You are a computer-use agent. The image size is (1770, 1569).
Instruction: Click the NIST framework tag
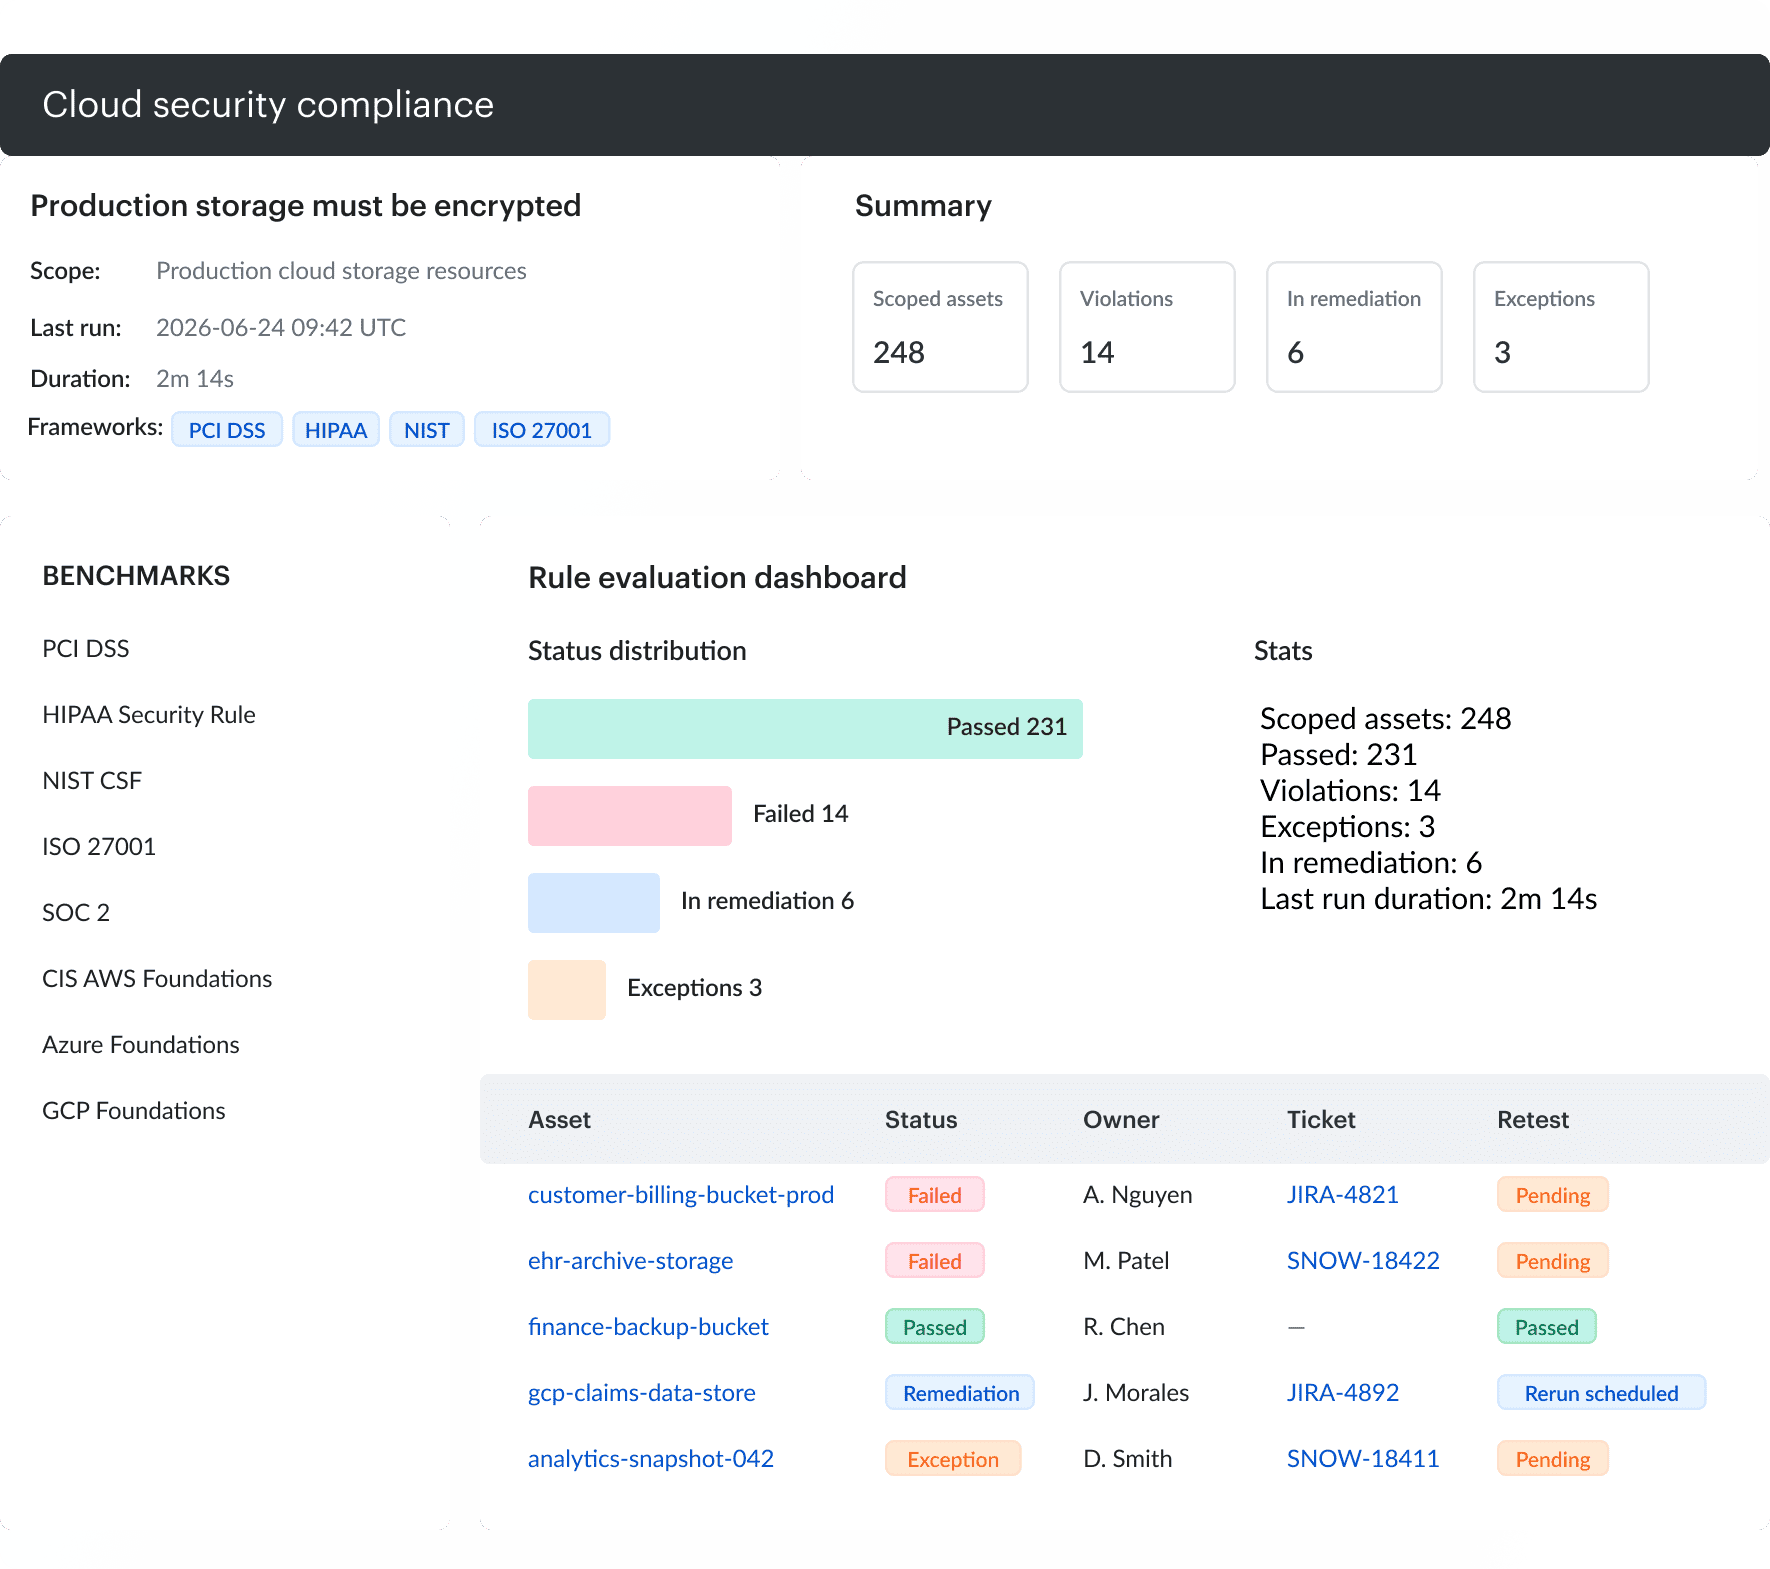[427, 430]
